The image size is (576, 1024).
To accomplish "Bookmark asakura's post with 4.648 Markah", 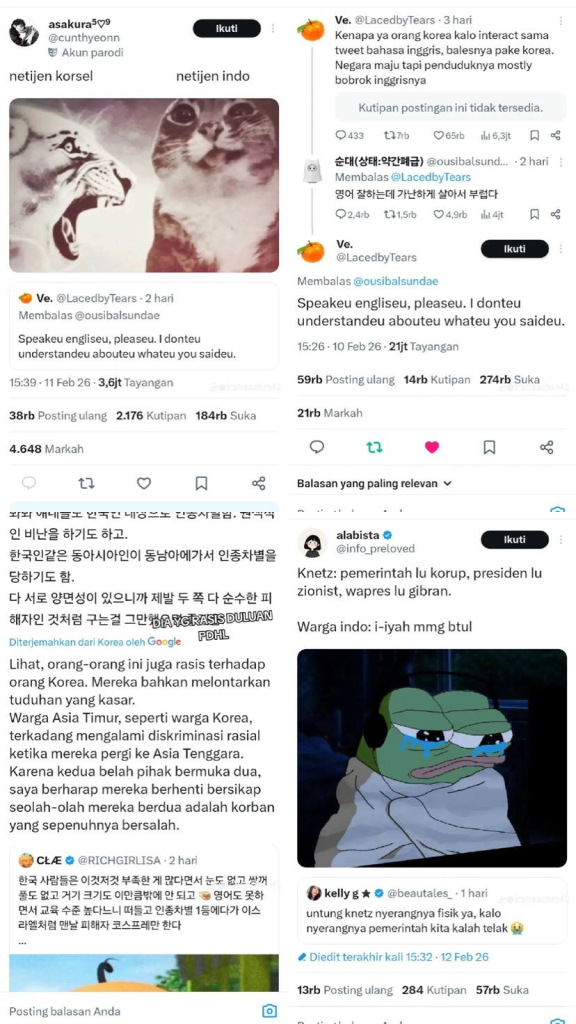I will 201,483.
